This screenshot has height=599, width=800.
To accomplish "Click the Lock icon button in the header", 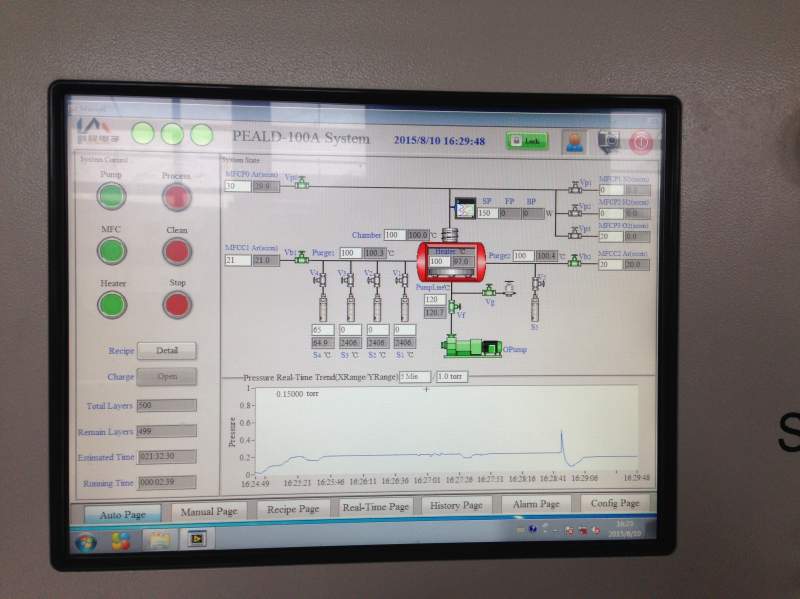I will (x=527, y=141).
